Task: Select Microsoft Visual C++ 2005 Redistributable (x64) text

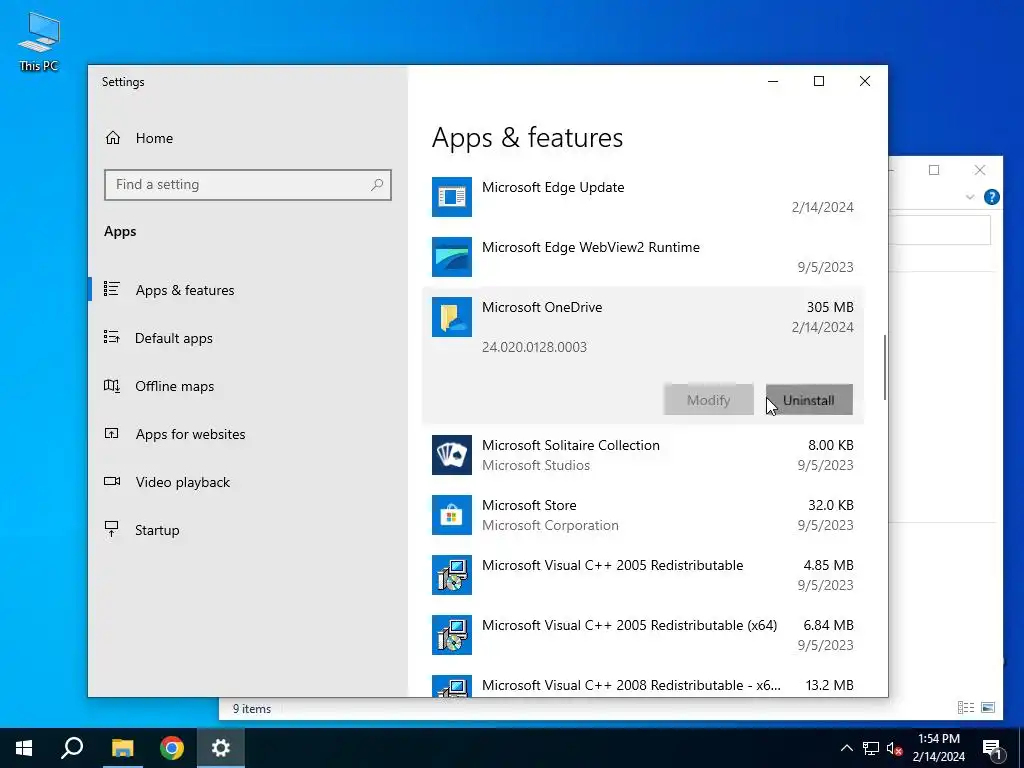Action: [630, 626]
